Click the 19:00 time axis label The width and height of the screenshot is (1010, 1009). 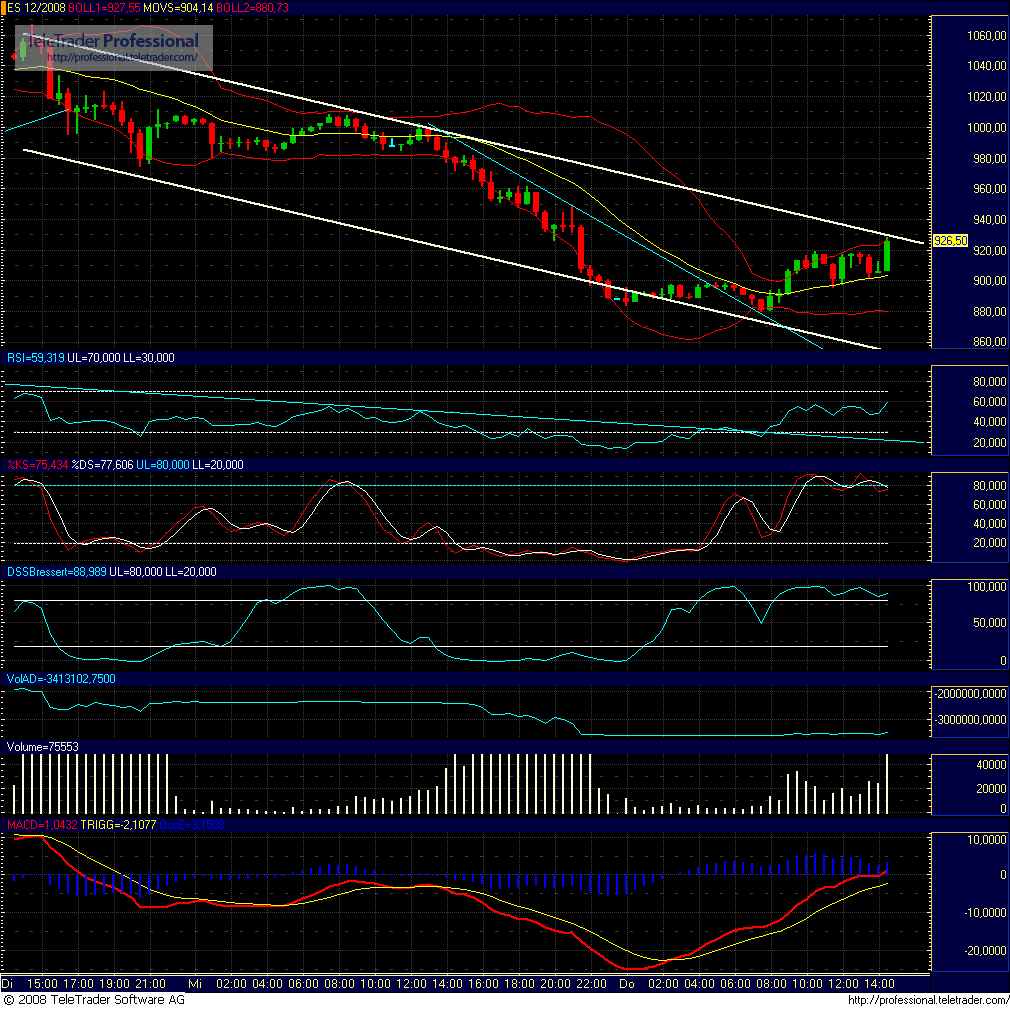click(115, 984)
